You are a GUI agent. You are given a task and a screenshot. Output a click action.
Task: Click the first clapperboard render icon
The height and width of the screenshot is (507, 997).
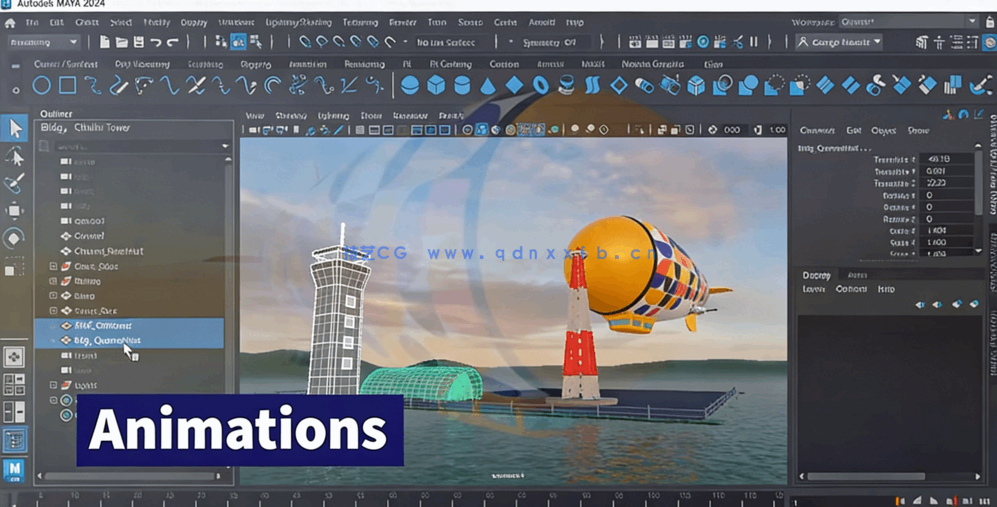[x=635, y=43]
